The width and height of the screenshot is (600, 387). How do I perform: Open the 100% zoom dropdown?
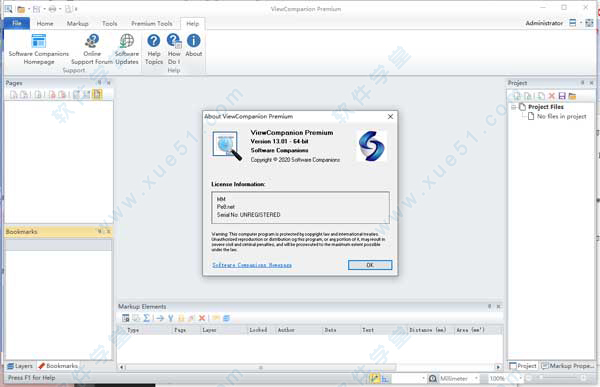click(x=520, y=378)
